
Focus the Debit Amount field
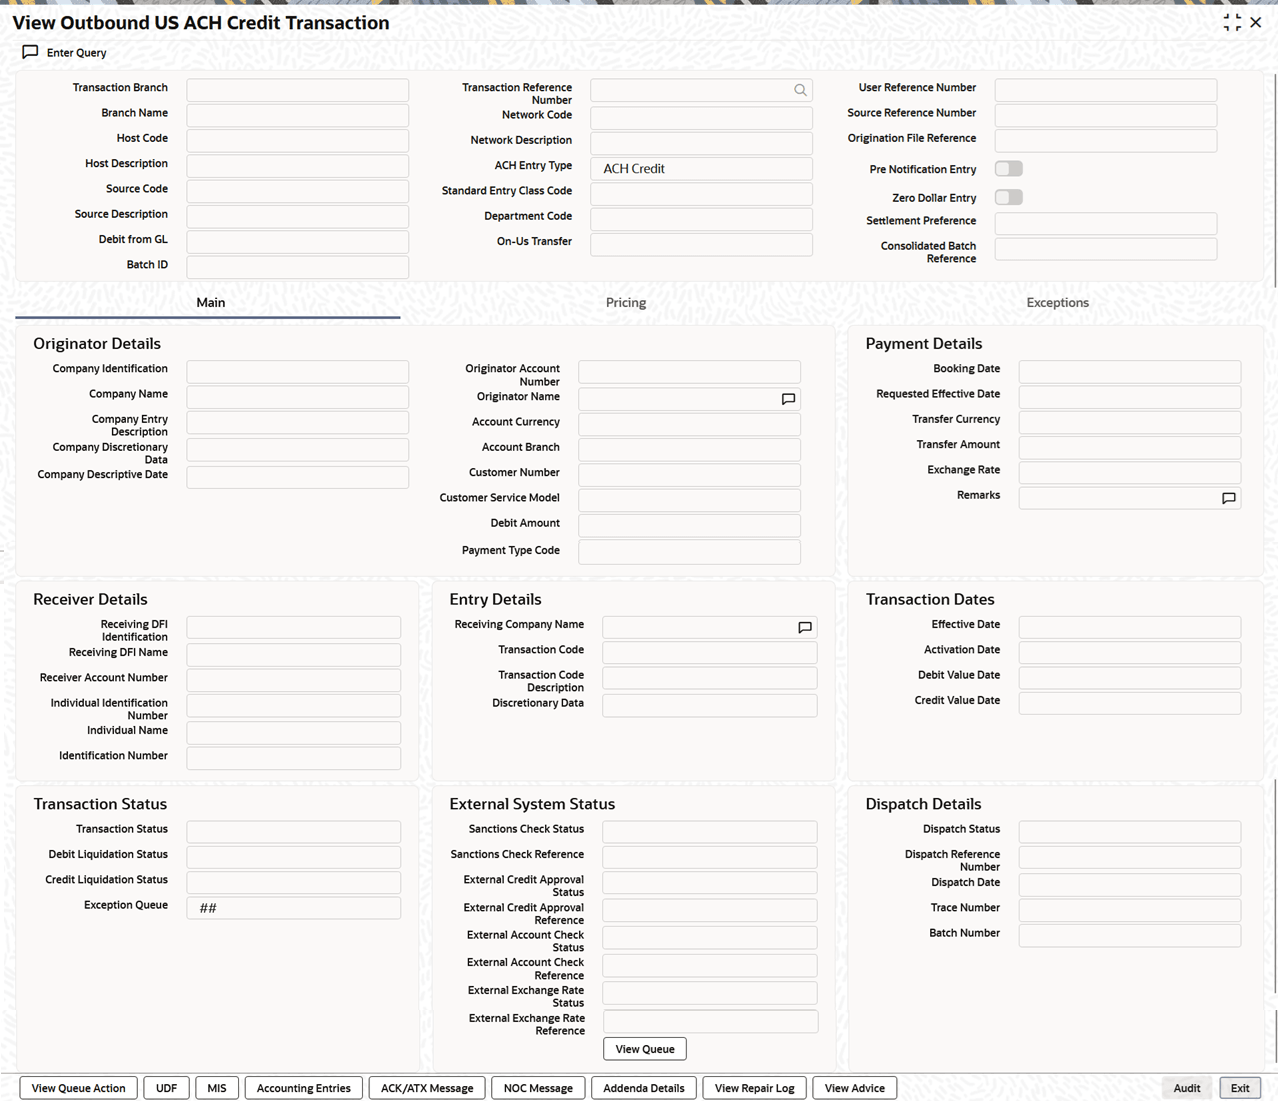(x=689, y=525)
